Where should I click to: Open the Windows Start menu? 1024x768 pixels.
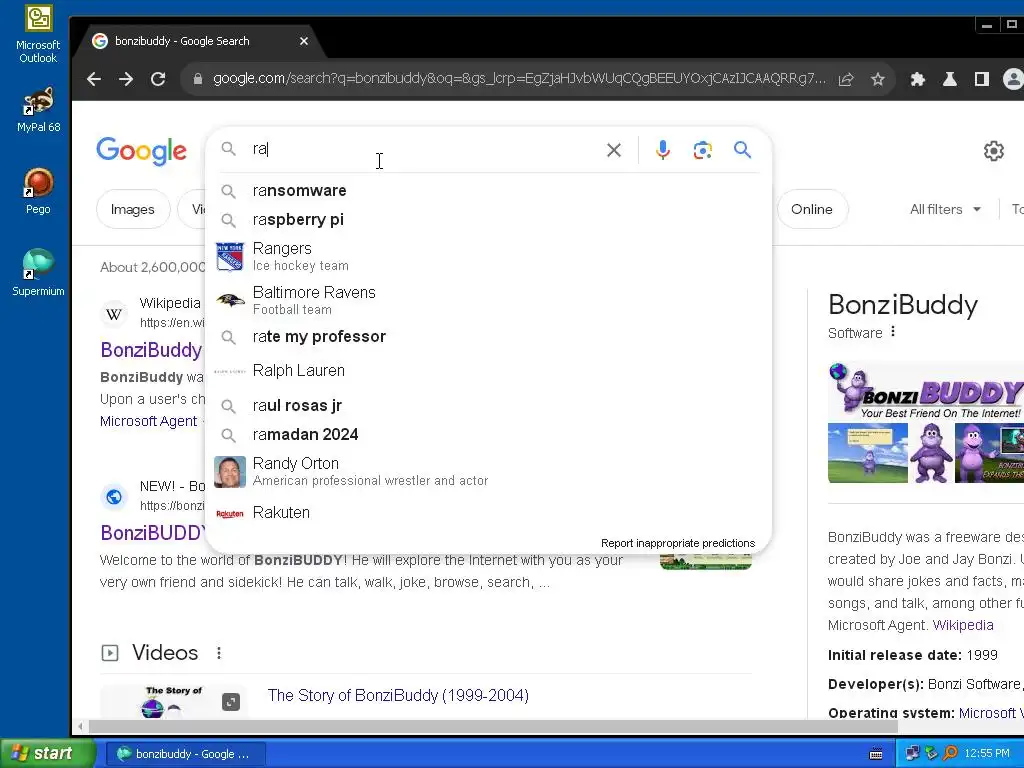tap(48, 754)
